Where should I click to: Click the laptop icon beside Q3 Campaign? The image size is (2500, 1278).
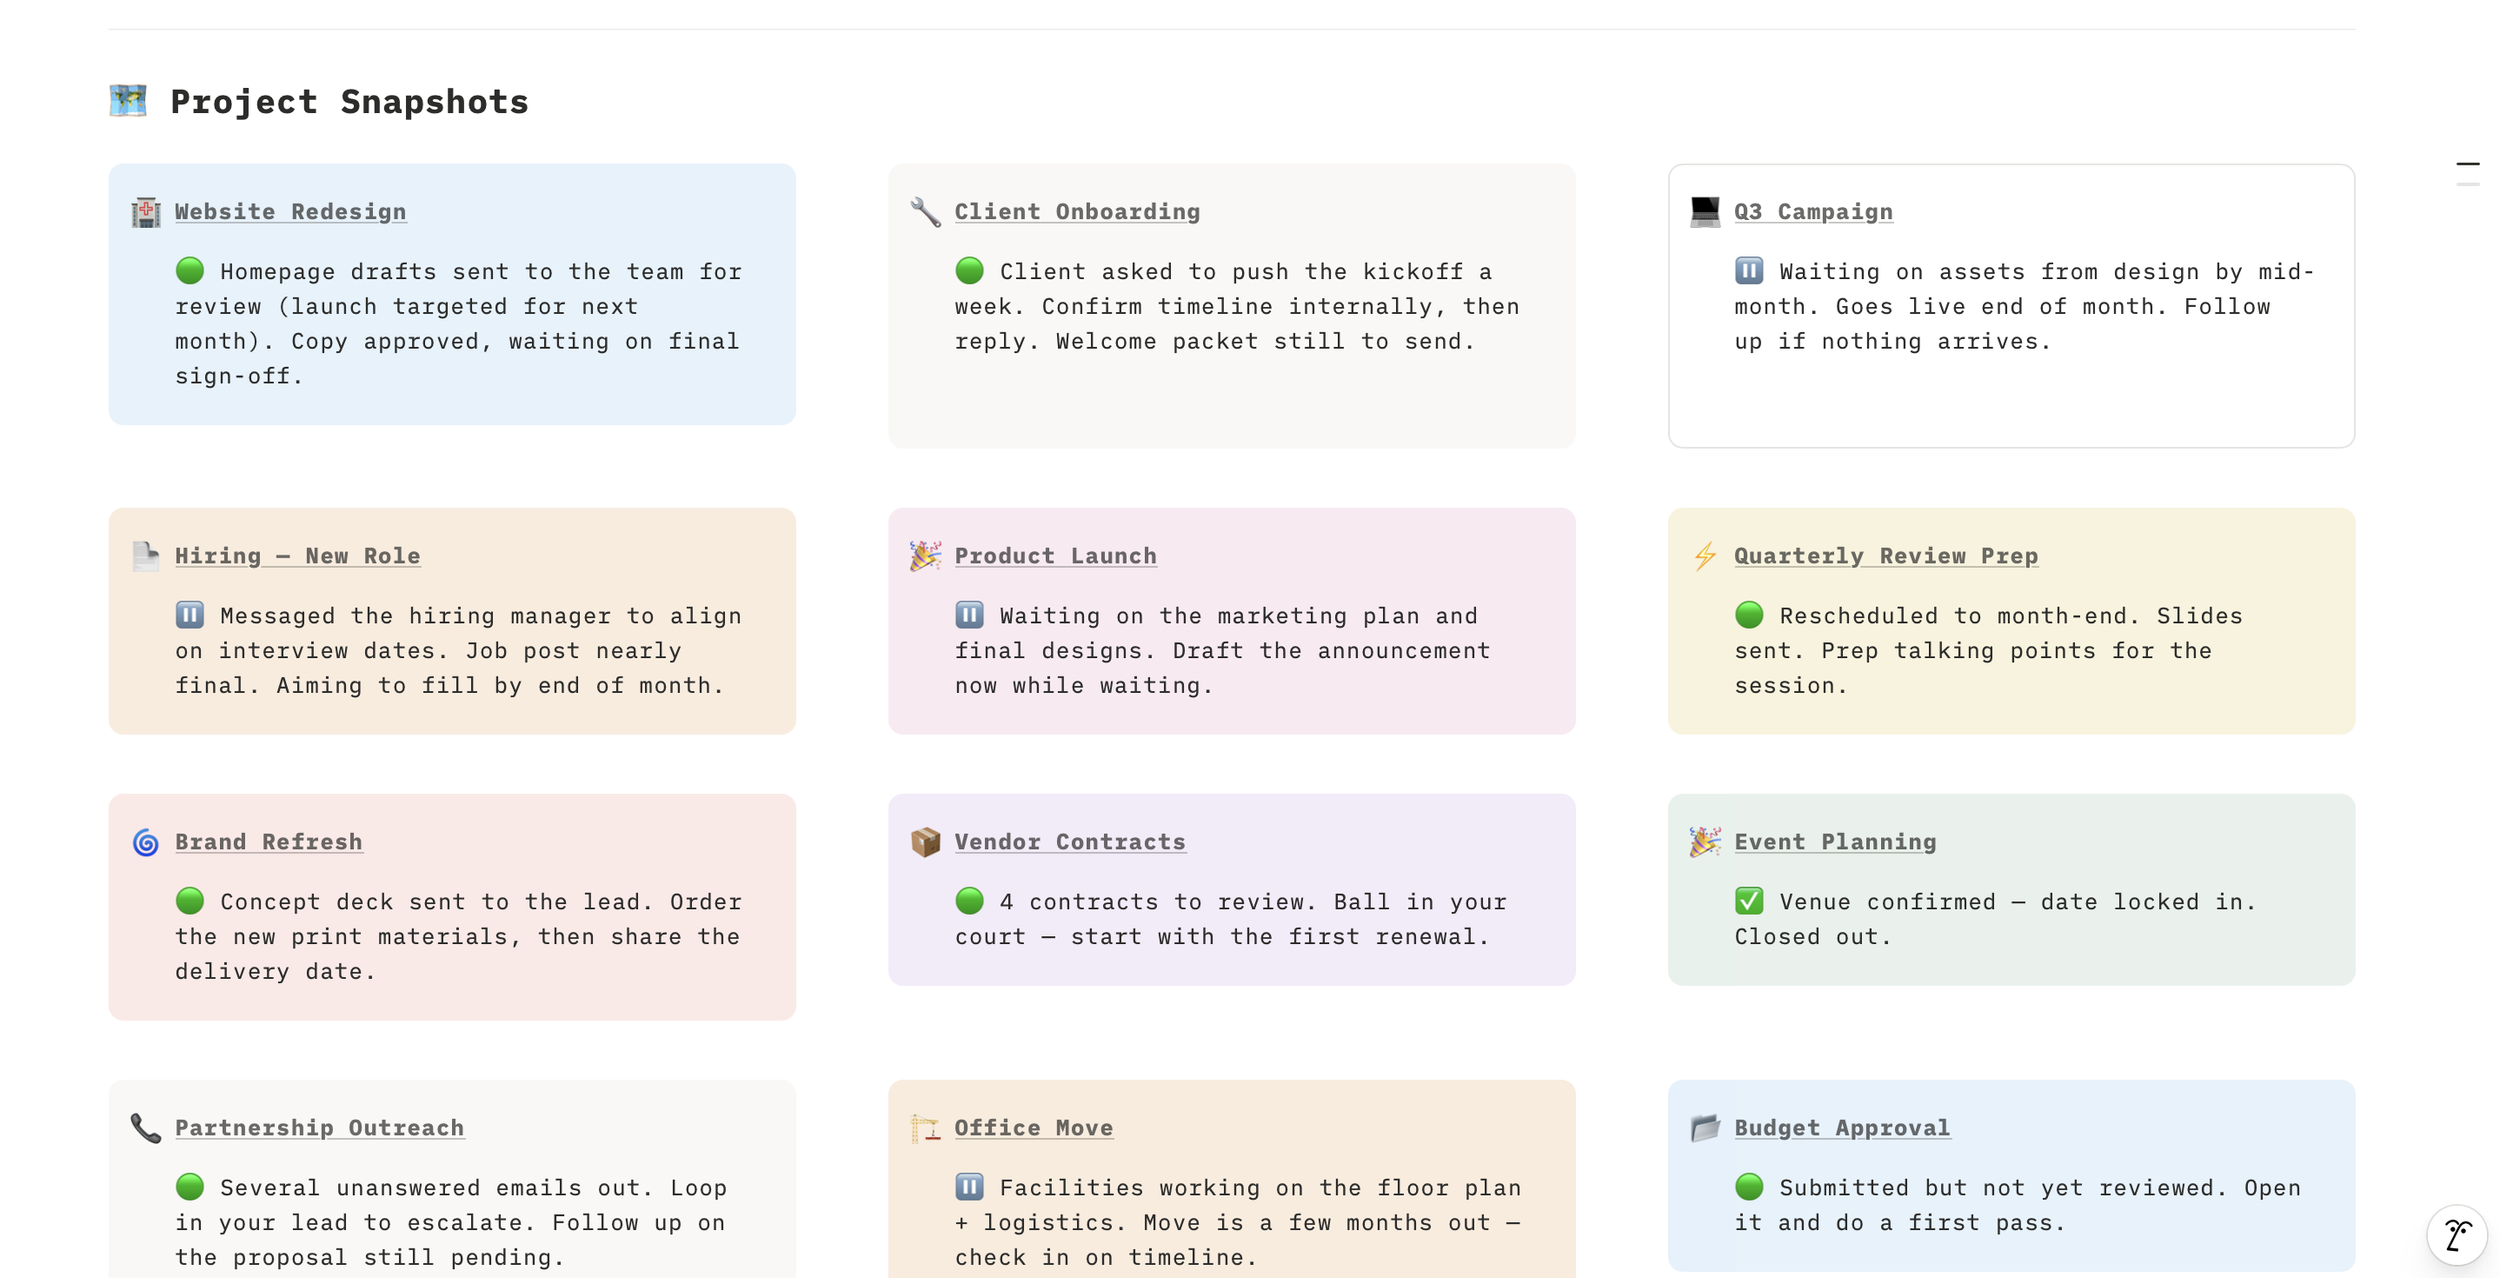(x=1705, y=212)
